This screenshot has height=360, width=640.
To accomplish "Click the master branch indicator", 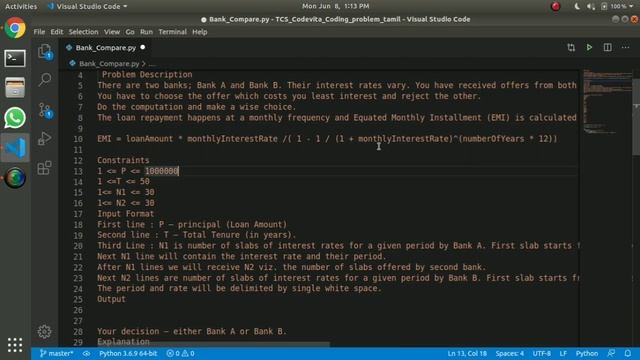I will [x=56, y=353].
